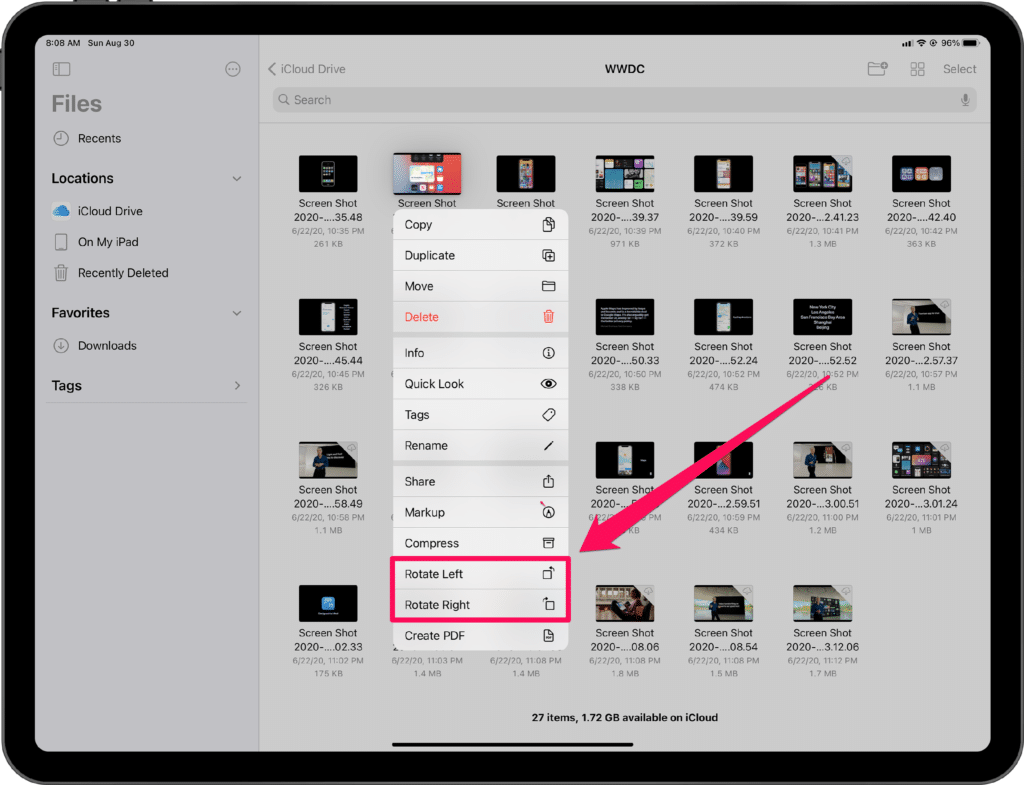This screenshot has height=785, width=1024.
Task: Toggle the sidebar panel icon
Action: tap(62, 69)
